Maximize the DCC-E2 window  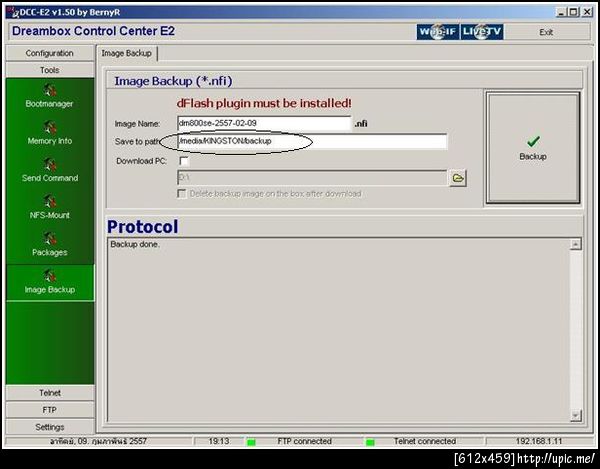(x=573, y=12)
